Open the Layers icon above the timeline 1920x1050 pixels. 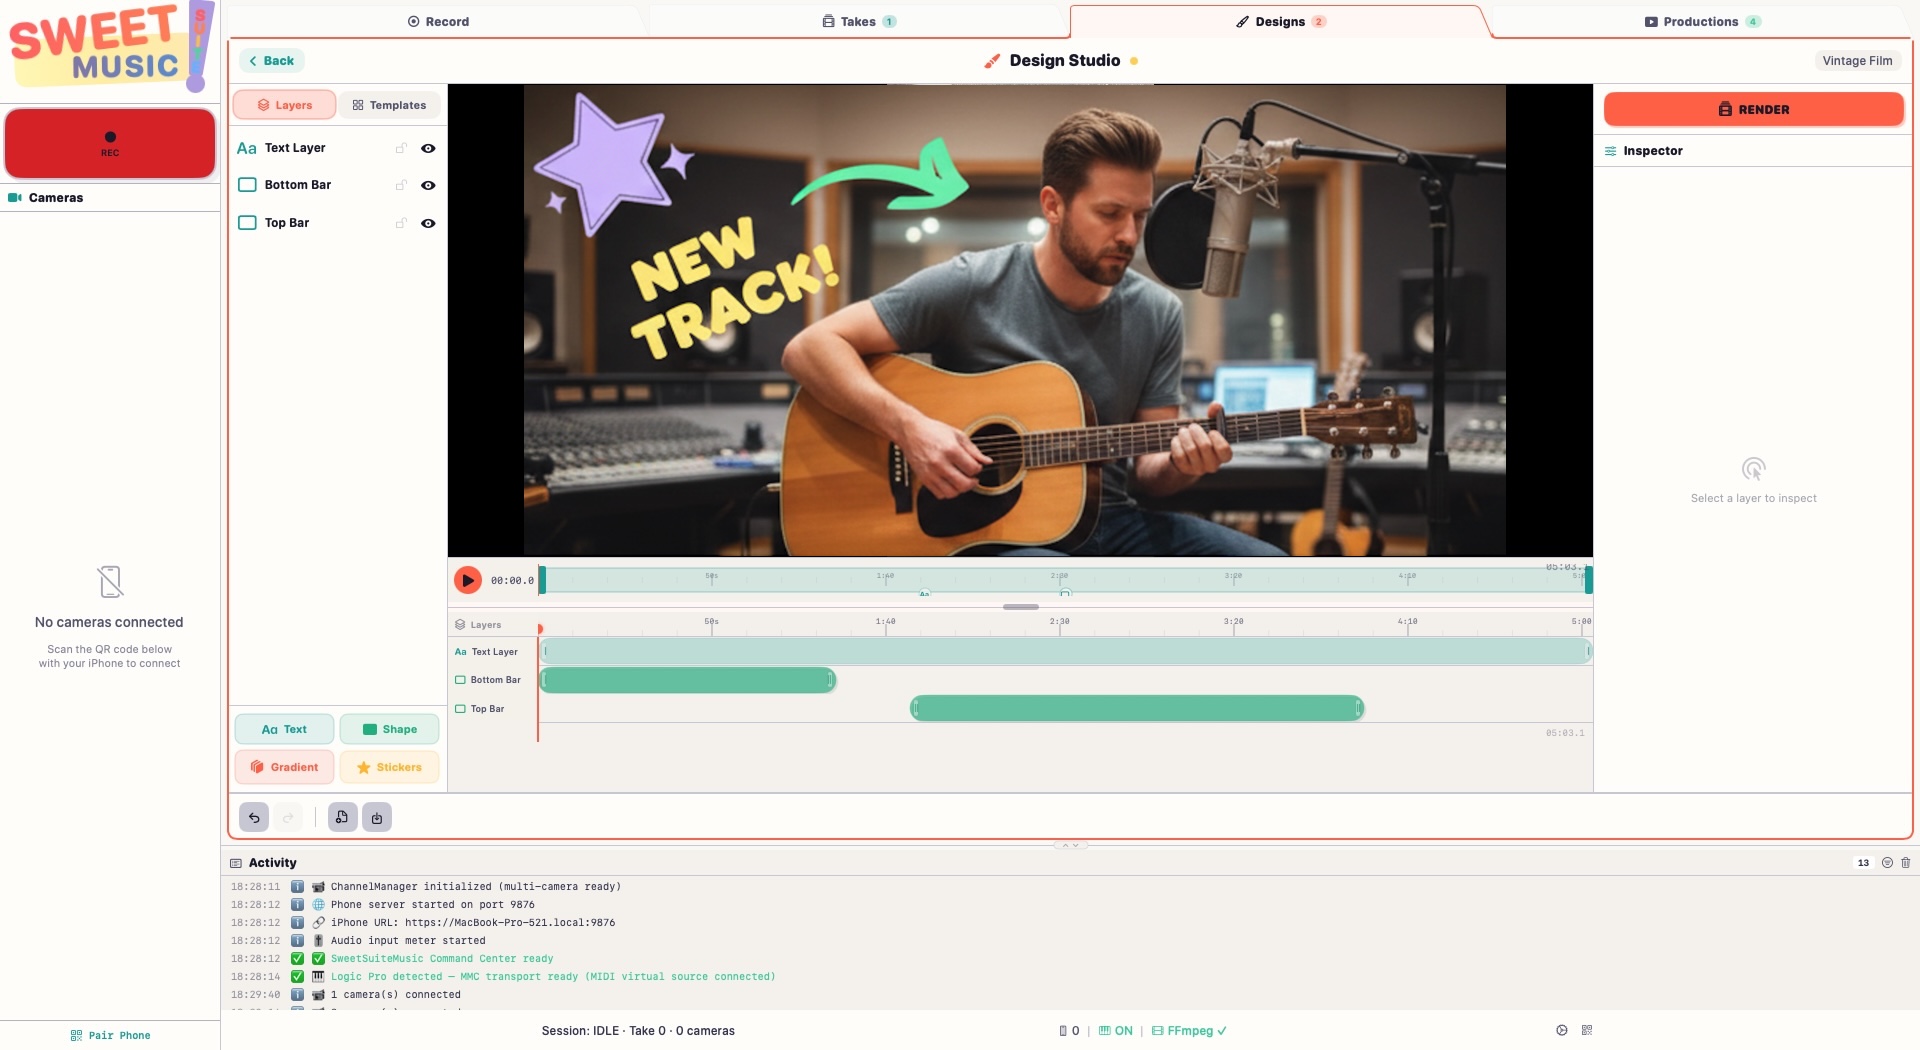click(x=460, y=624)
